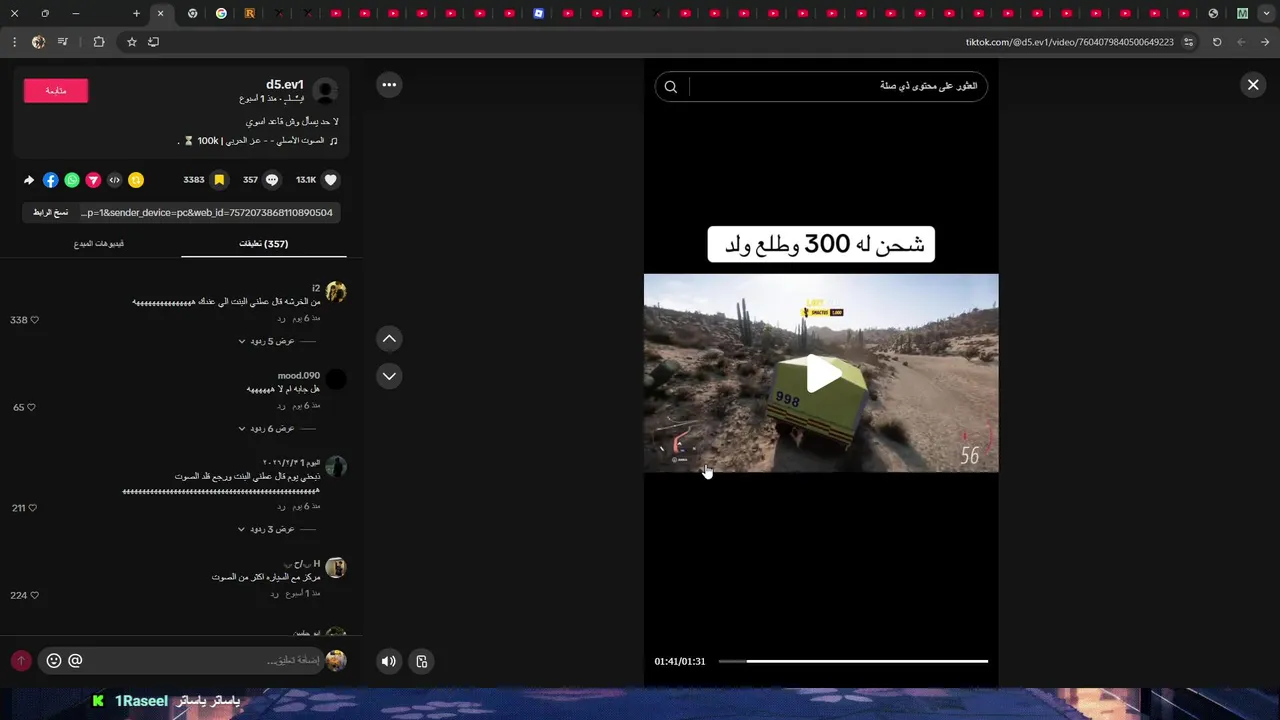1280x720 pixels.
Task: Close the video viewer with X
Action: pyautogui.click(x=1253, y=85)
